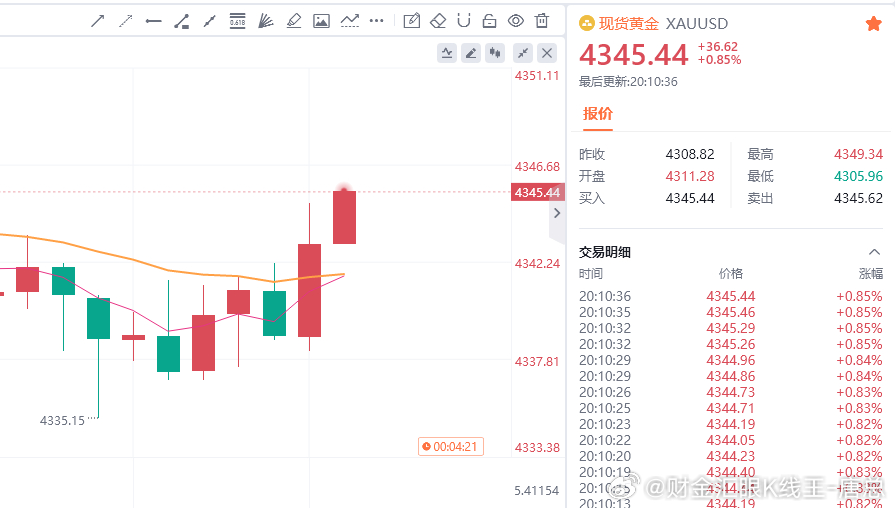This screenshot has width=895, height=508.
Task: Click the 最低 value 4305.96
Action: [858, 176]
